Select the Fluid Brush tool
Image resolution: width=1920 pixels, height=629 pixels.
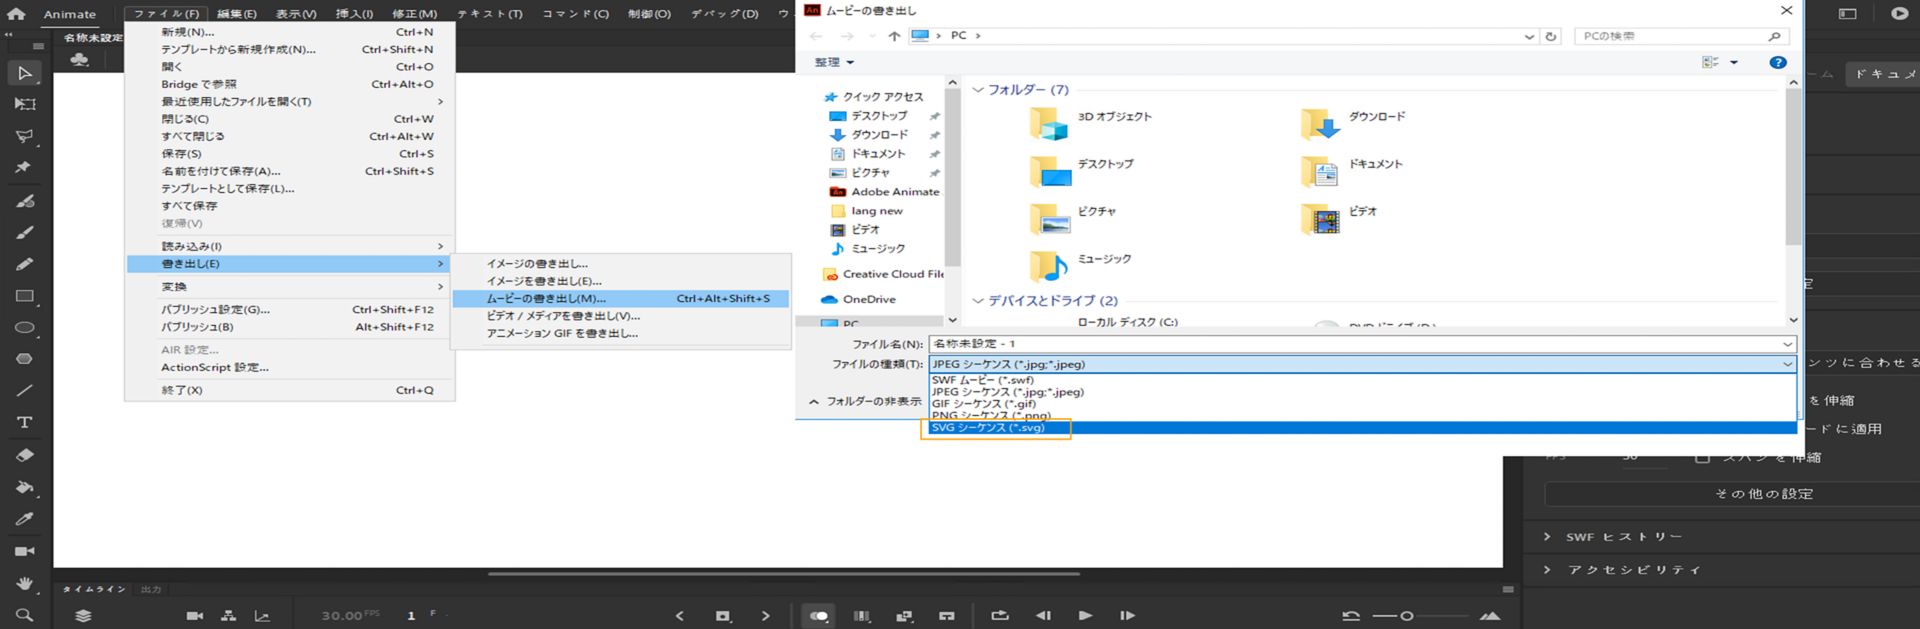(24, 201)
